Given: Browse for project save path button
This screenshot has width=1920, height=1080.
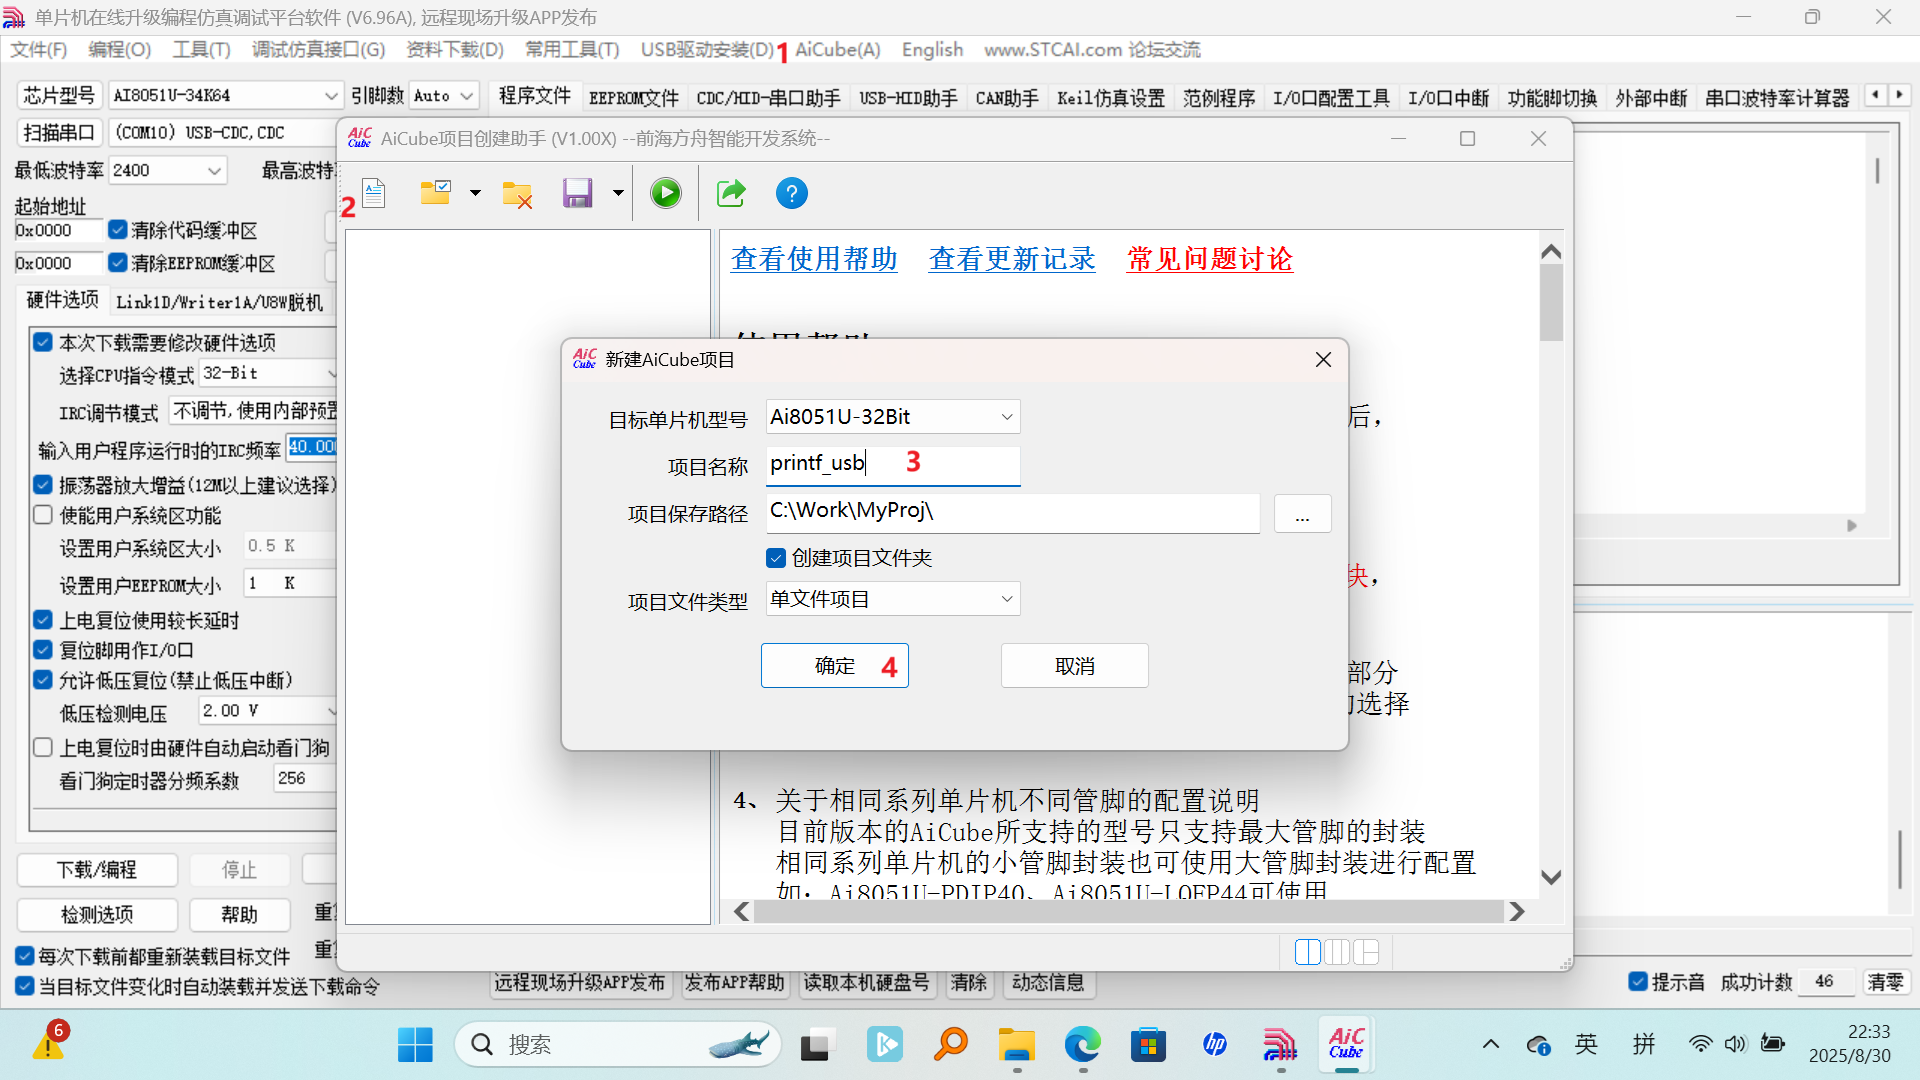Looking at the screenshot, I should (1302, 514).
